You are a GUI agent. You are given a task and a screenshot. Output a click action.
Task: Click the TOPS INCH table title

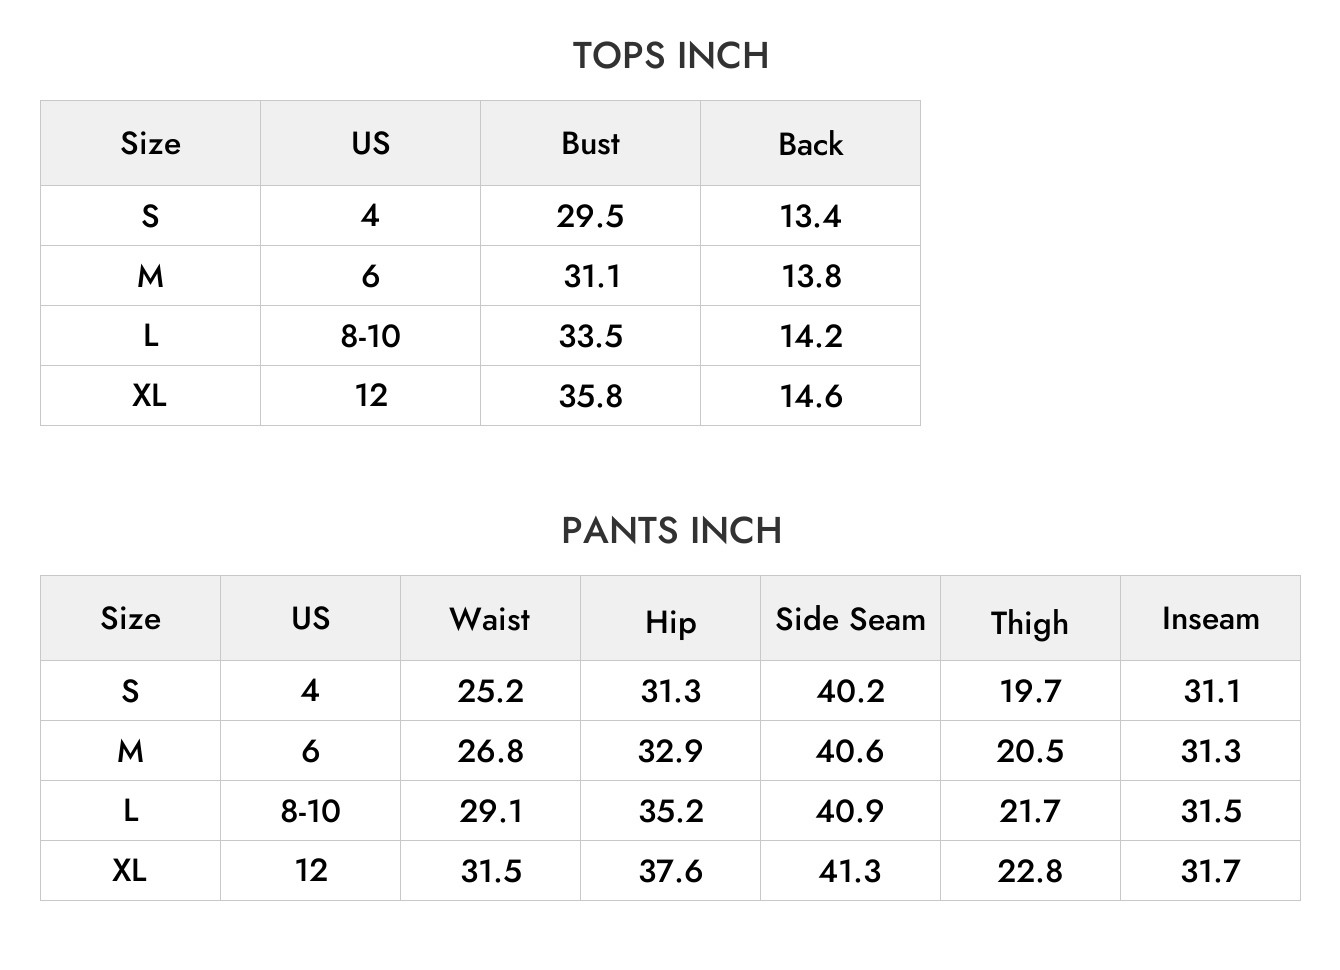(670, 56)
